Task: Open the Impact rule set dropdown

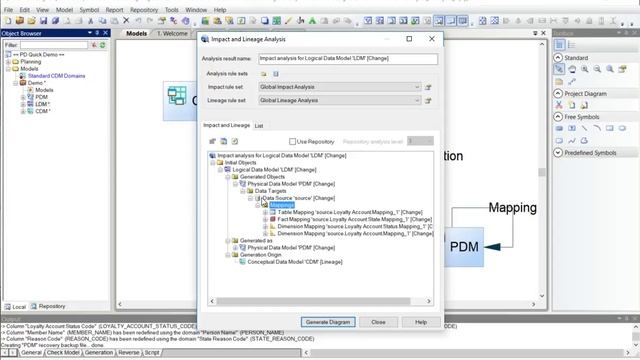Action: [x=417, y=87]
